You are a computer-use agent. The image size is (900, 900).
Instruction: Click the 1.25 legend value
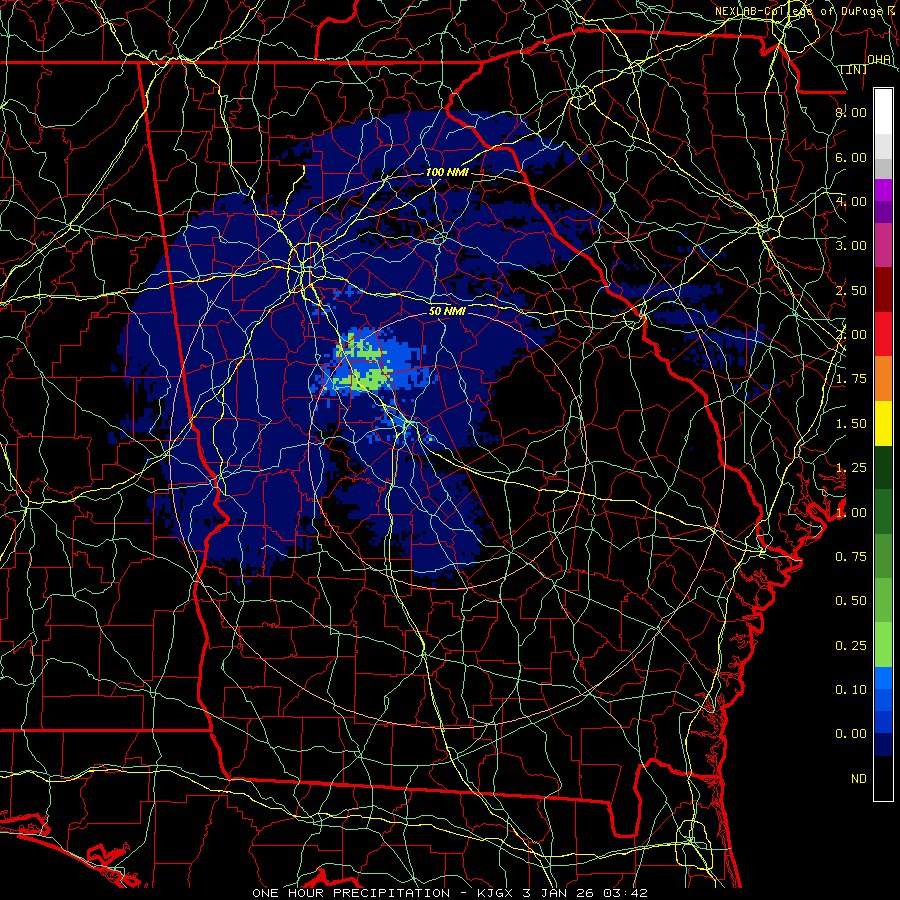851,468
